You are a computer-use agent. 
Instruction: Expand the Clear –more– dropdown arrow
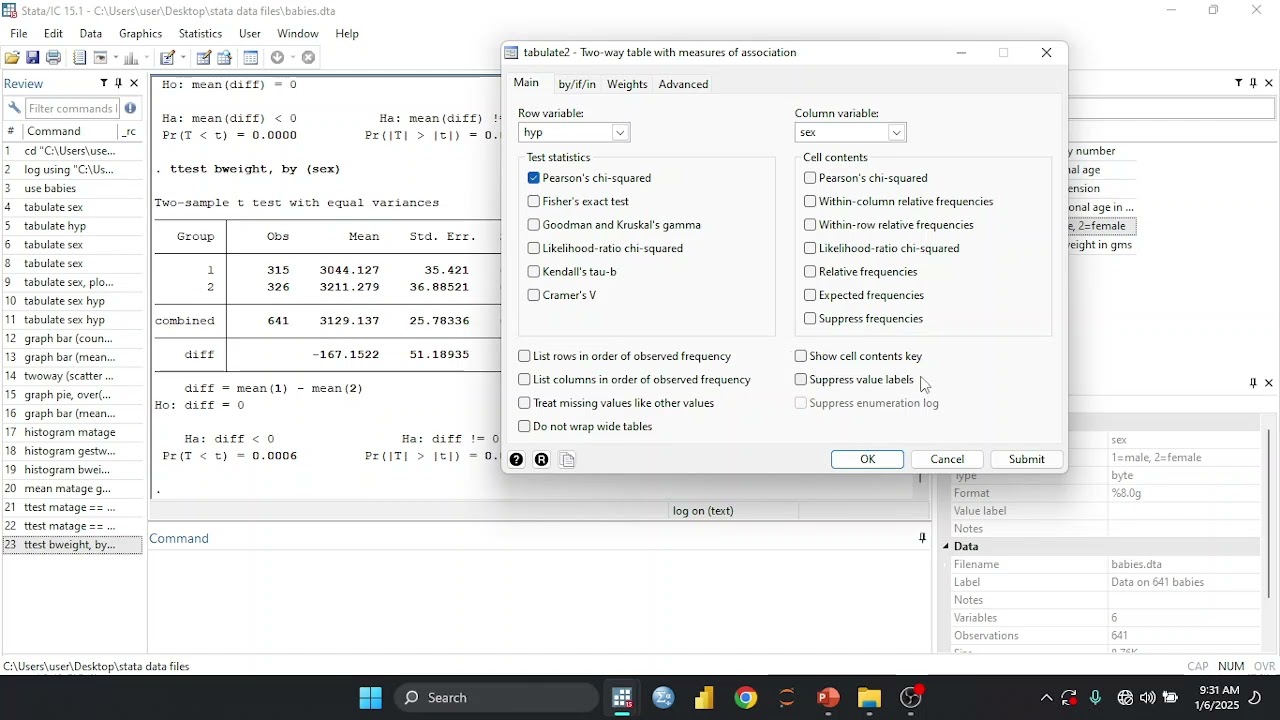292,58
